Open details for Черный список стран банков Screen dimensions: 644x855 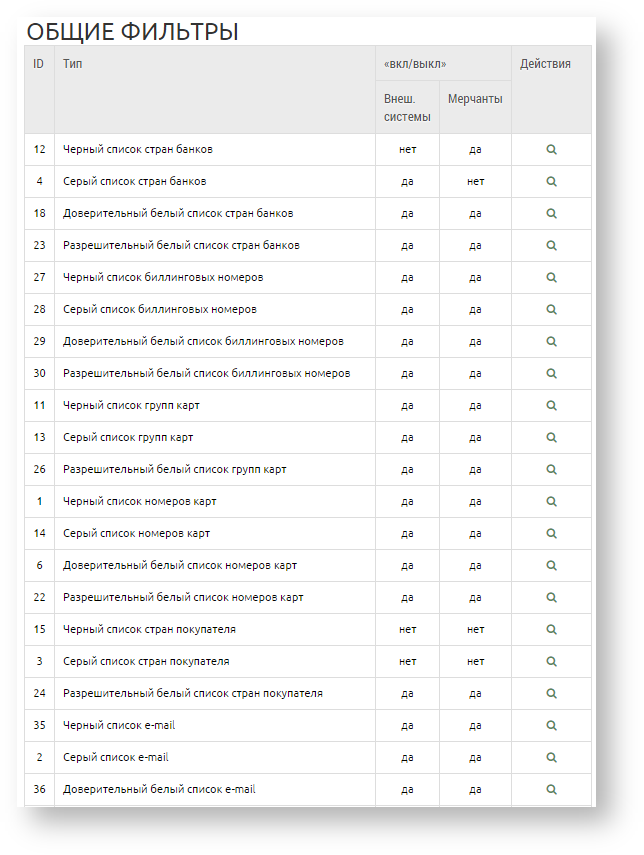tap(551, 150)
